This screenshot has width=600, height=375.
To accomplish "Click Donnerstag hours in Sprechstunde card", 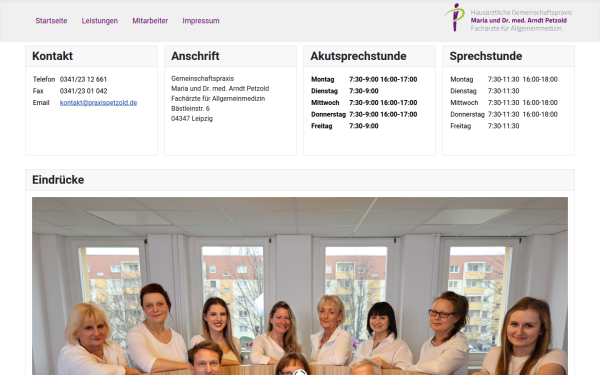I will click(x=523, y=114).
